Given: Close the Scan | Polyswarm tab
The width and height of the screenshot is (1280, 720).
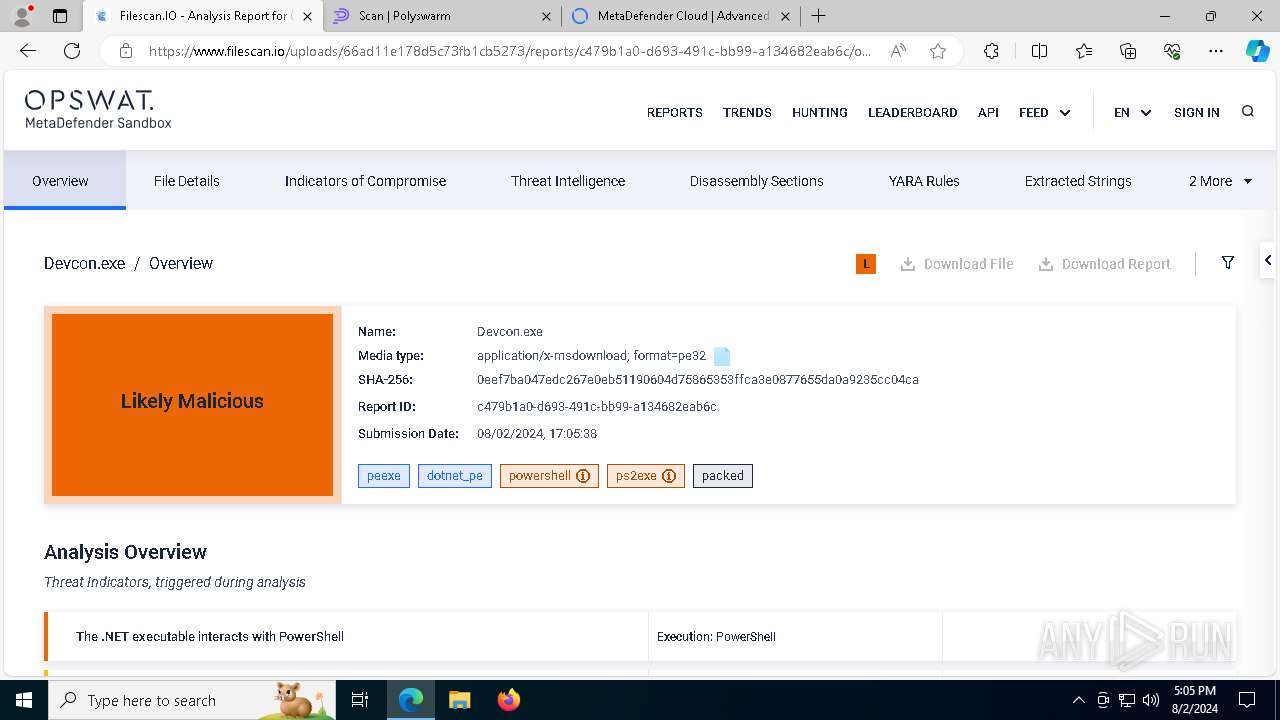Looking at the screenshot, I should (x=546, y=16).
